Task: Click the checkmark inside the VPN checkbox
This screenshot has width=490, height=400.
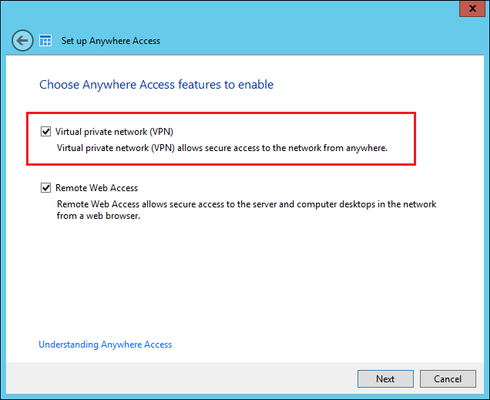Action: click(x=46, y=131)
